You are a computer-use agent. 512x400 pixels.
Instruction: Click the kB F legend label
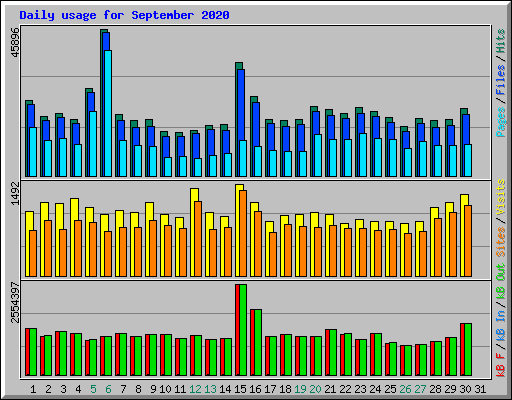tap(501, 364)
